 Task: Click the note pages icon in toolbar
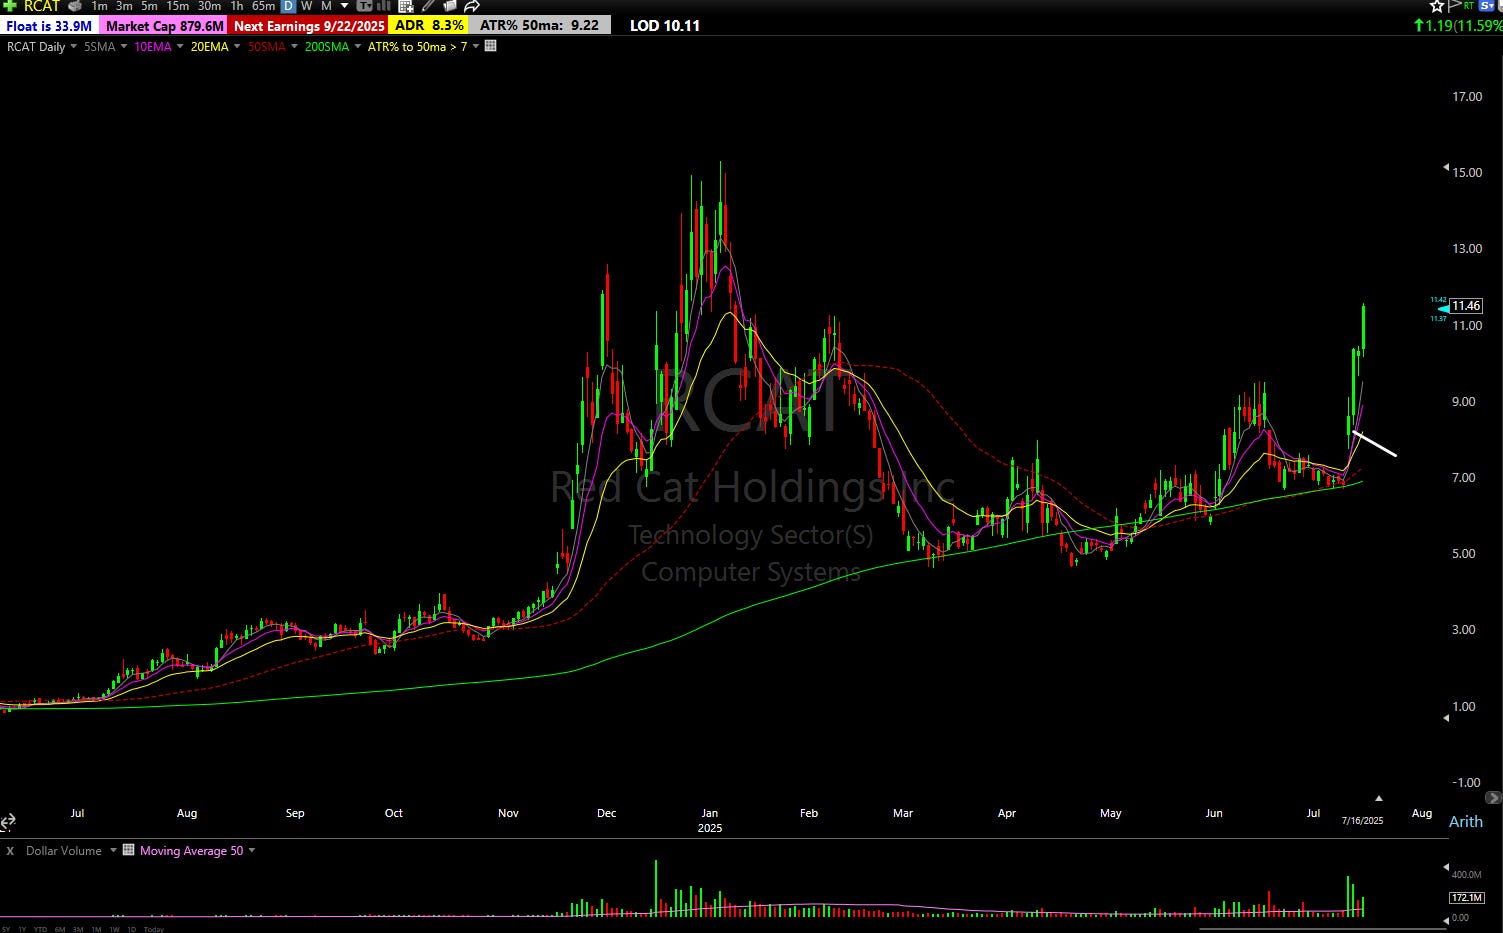[x=449, y=6]
